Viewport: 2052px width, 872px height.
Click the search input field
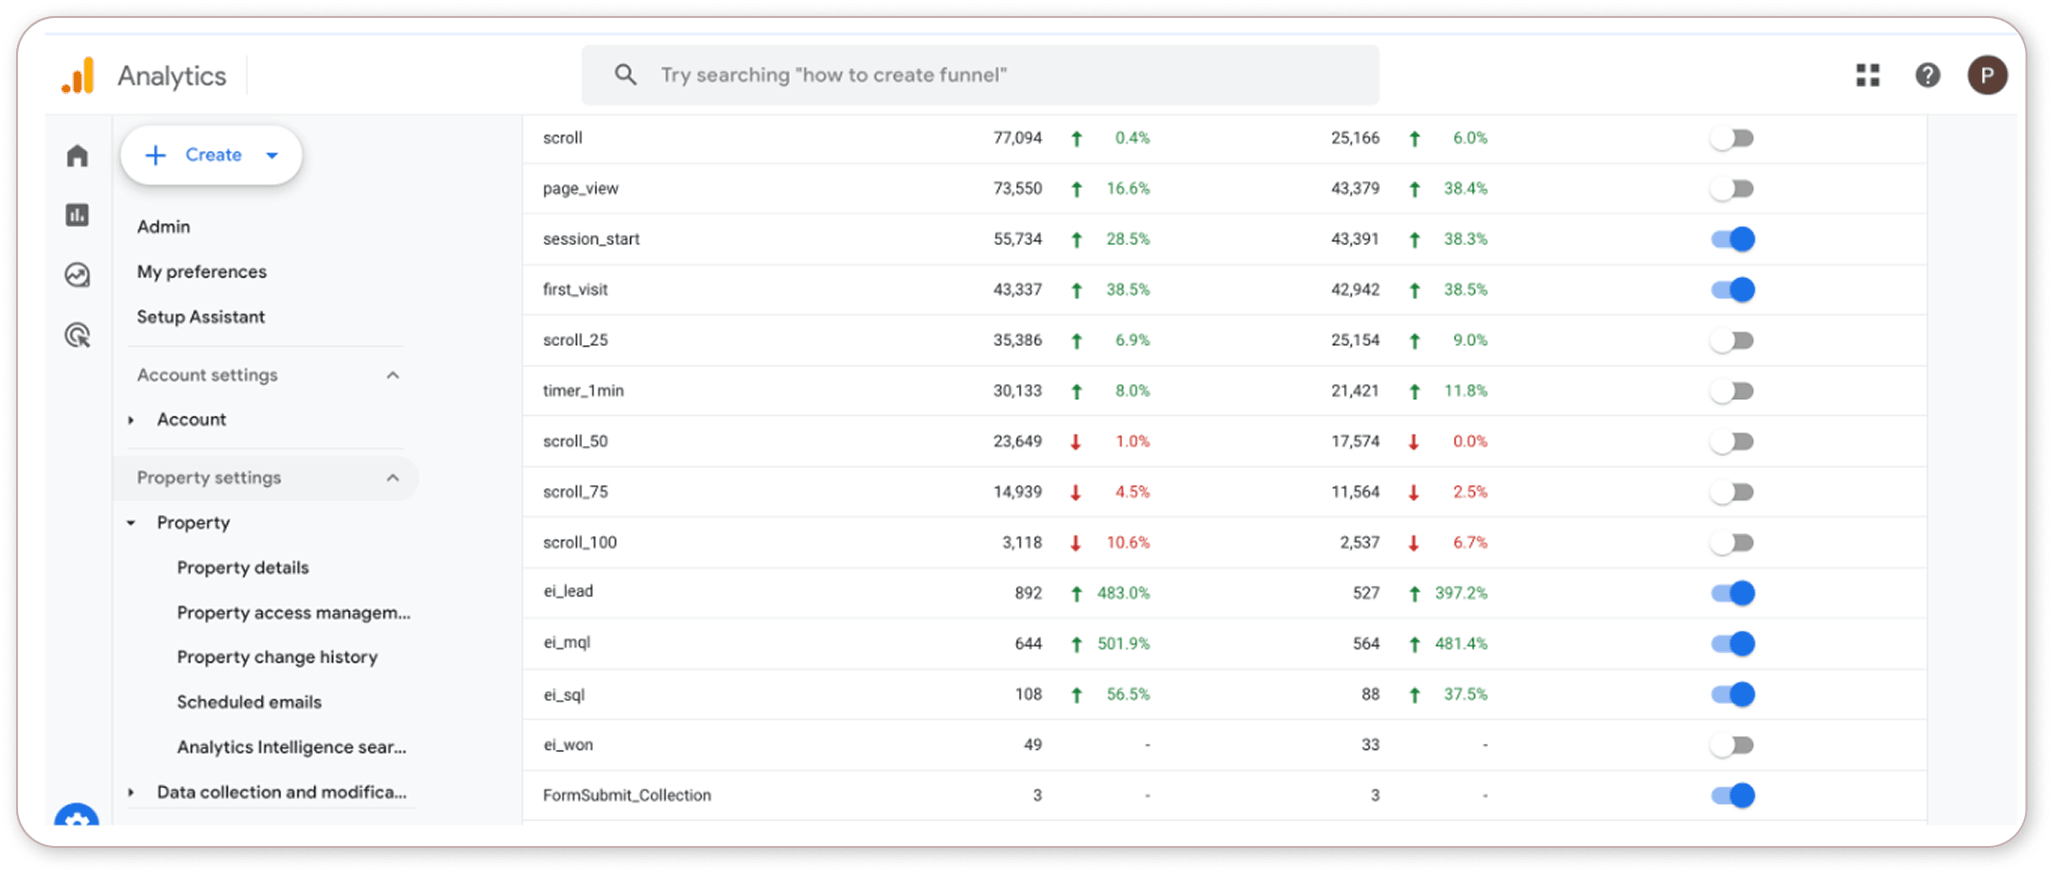click(980, 75)
